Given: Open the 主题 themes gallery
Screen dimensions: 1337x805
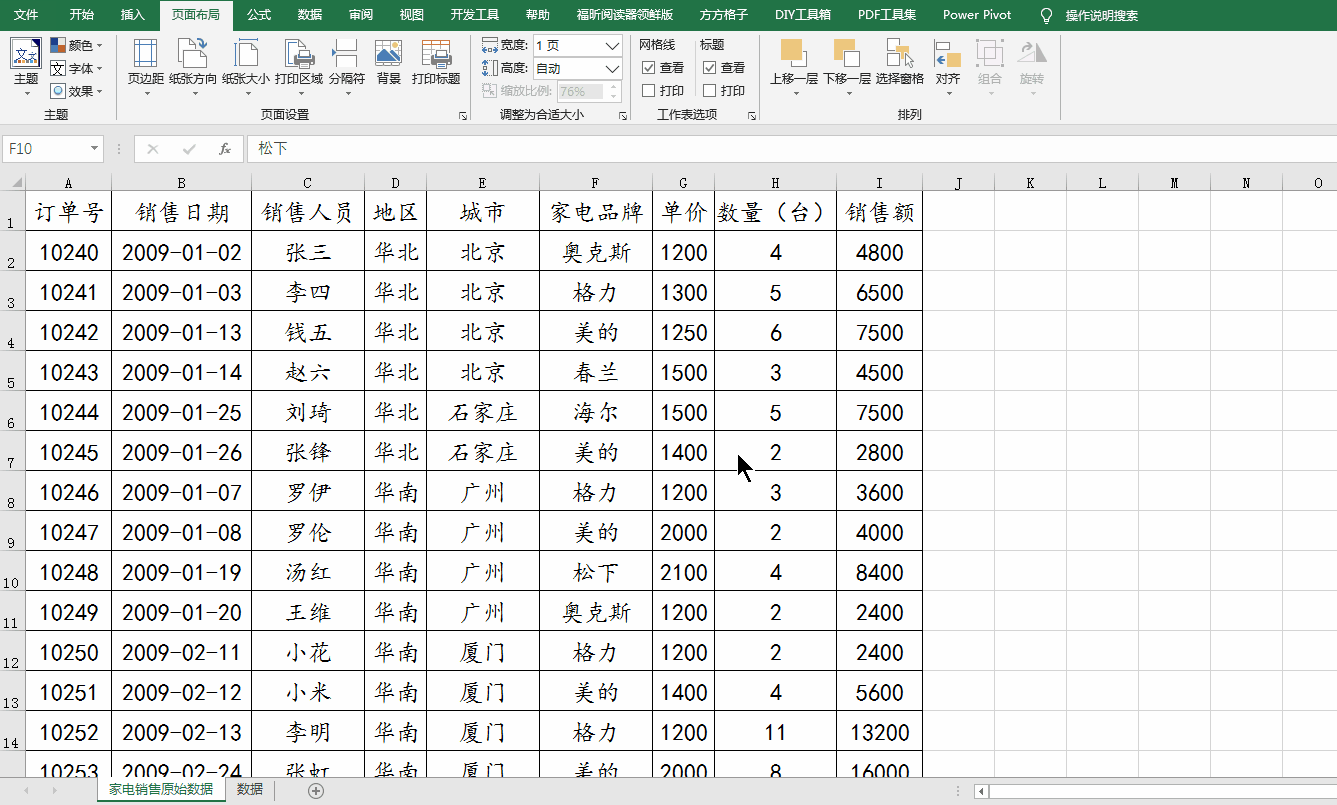Looking at the screenshot, I should tap(26, 66).
